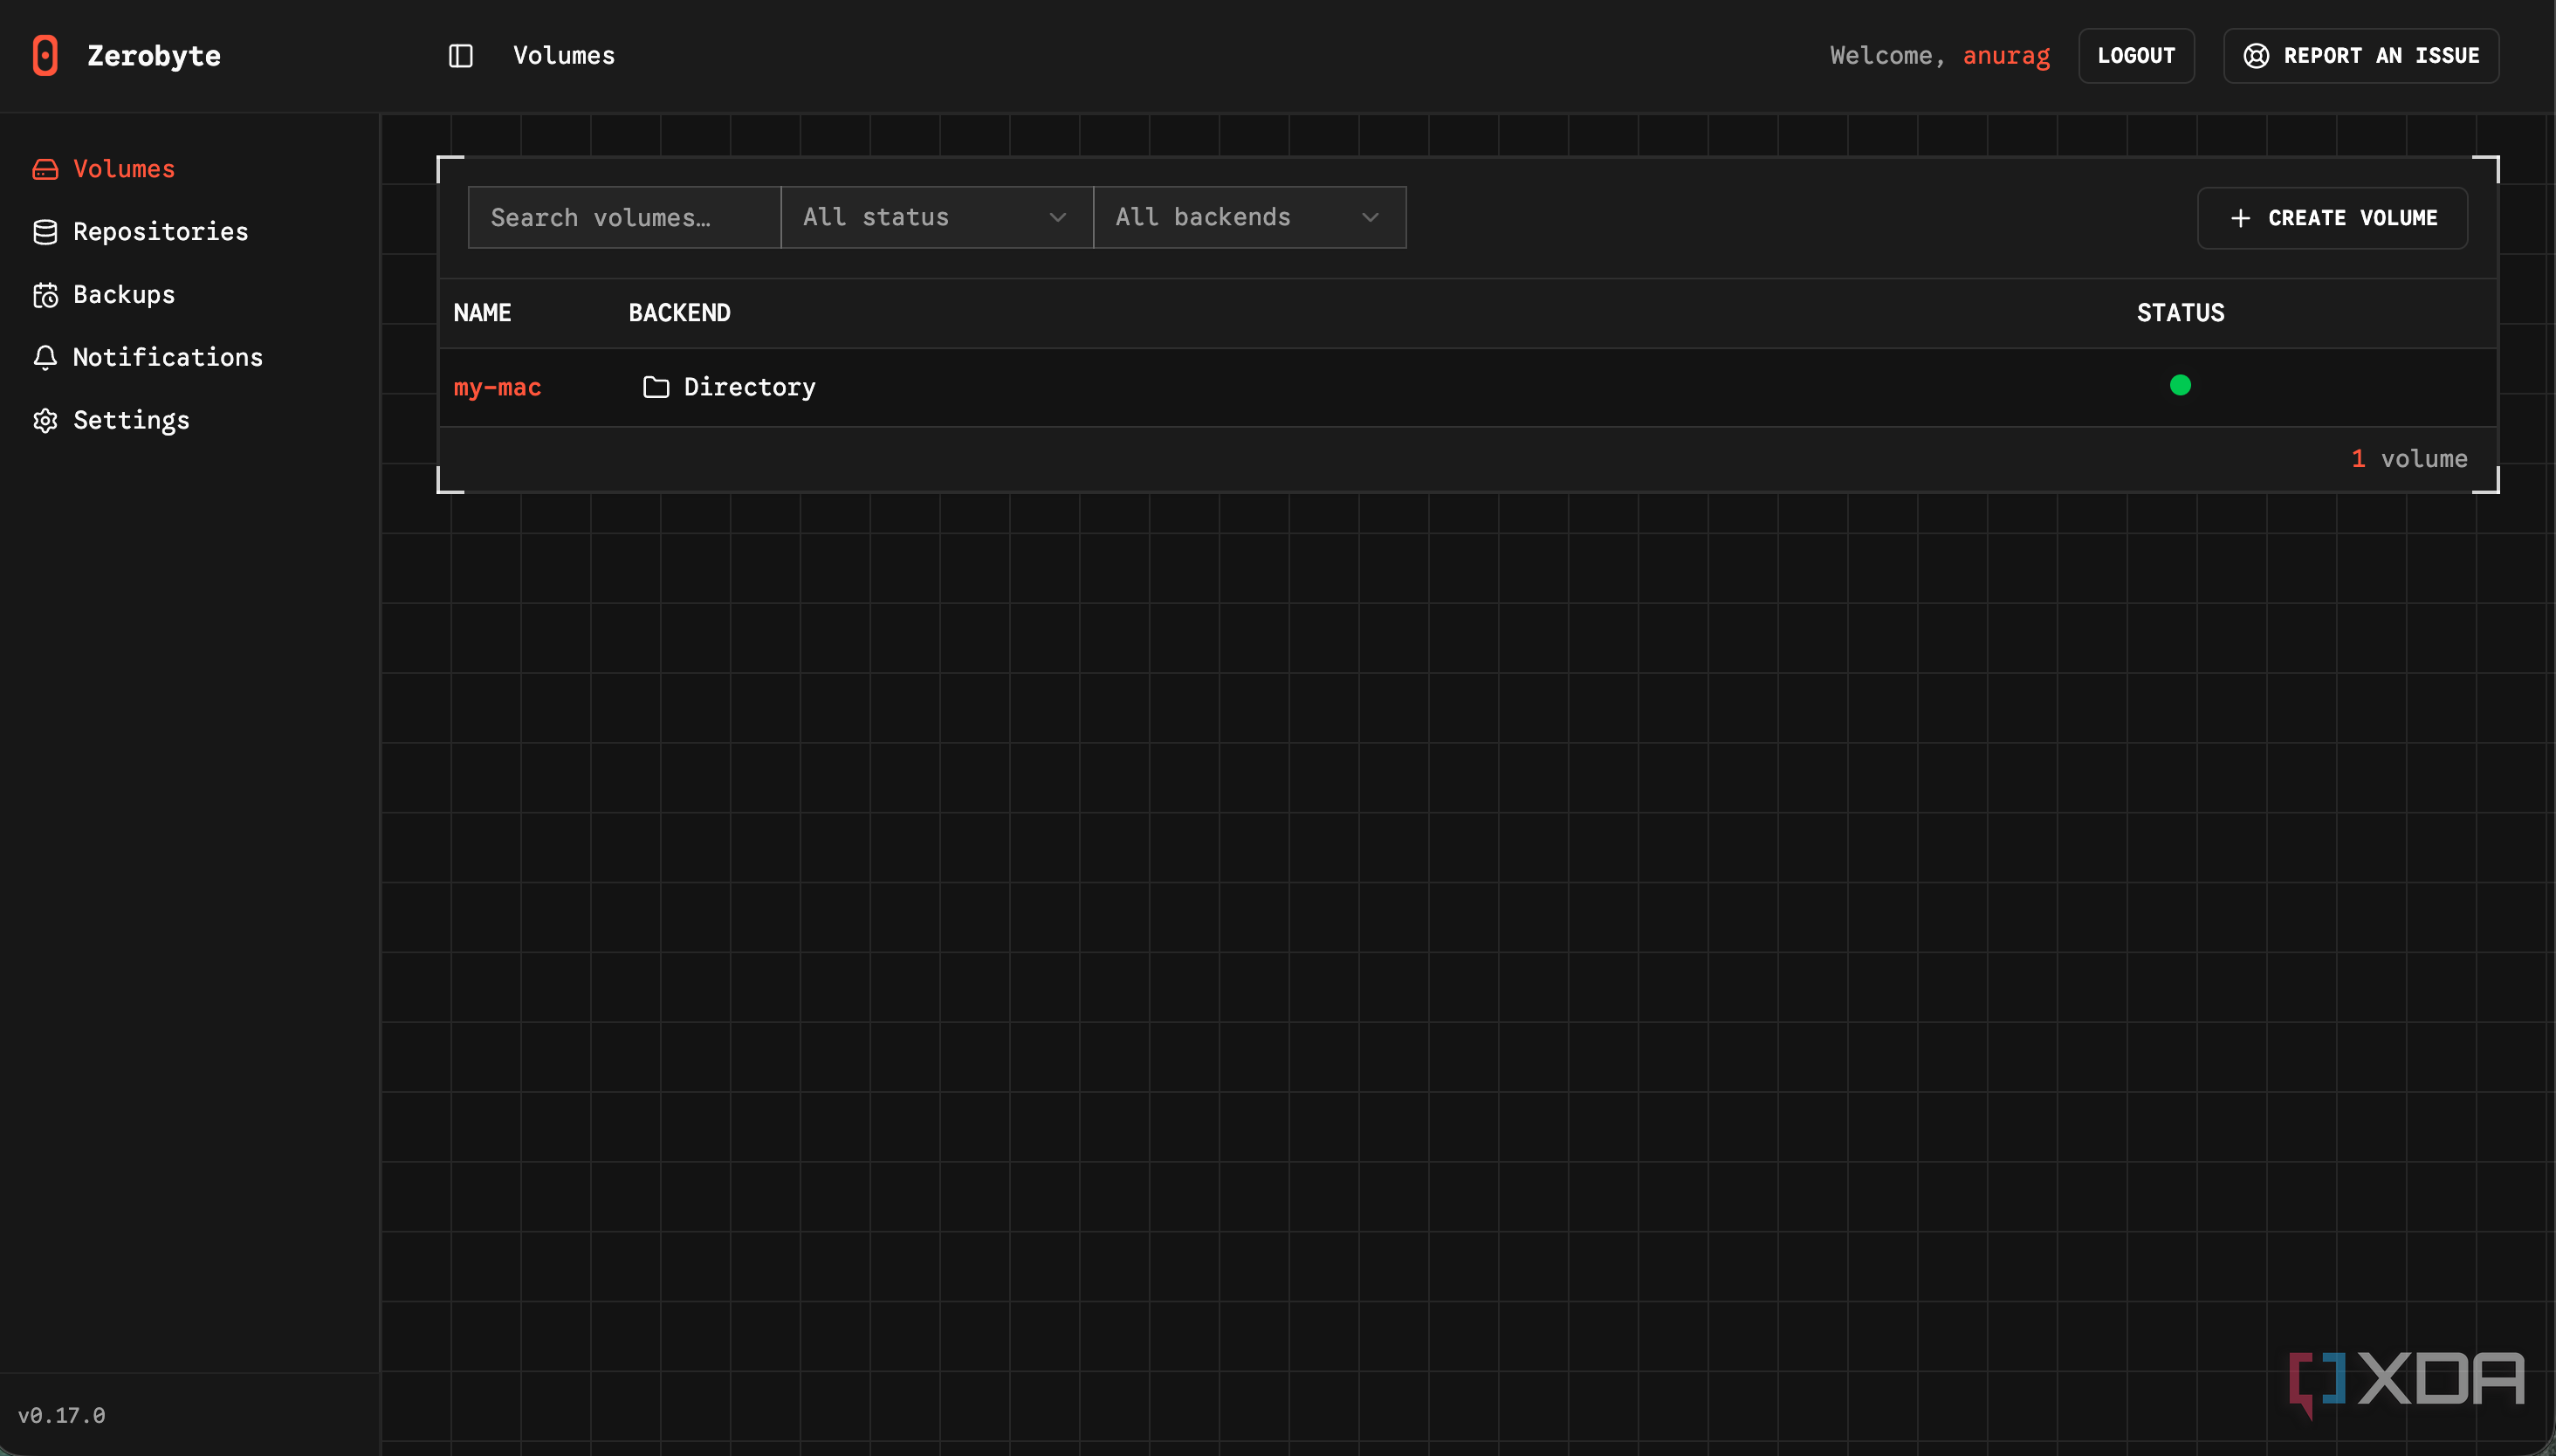
Task: Go to Backups section
Action: [104, 295]
